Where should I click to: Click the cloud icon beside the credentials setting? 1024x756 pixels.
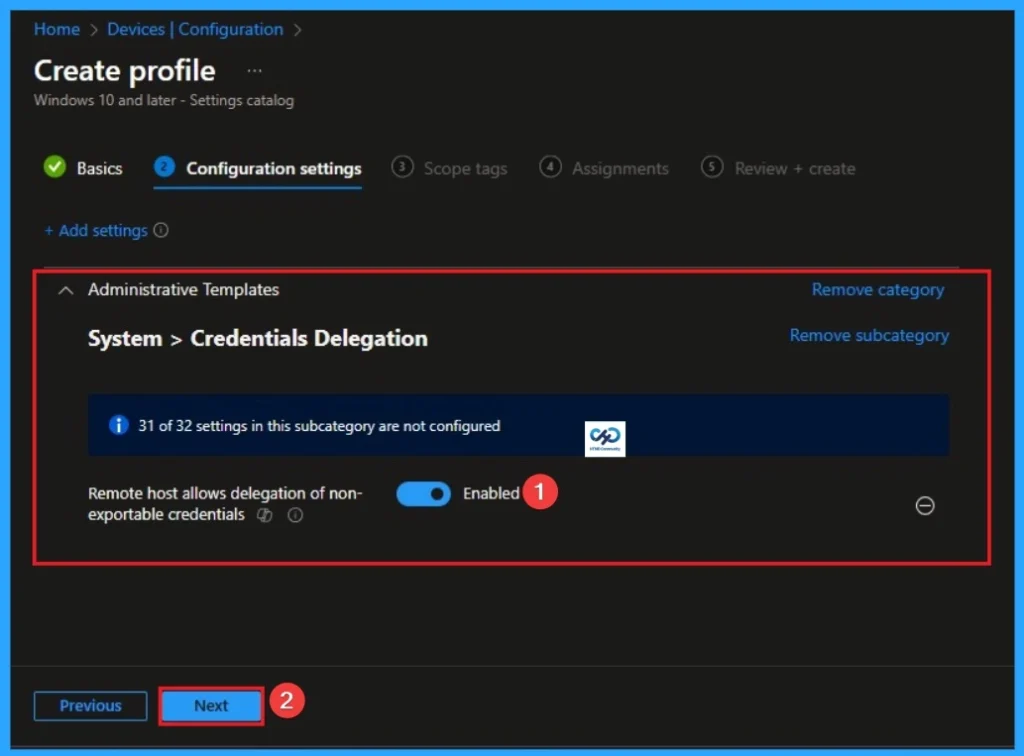pyautogui.click(x=263, y=515)
